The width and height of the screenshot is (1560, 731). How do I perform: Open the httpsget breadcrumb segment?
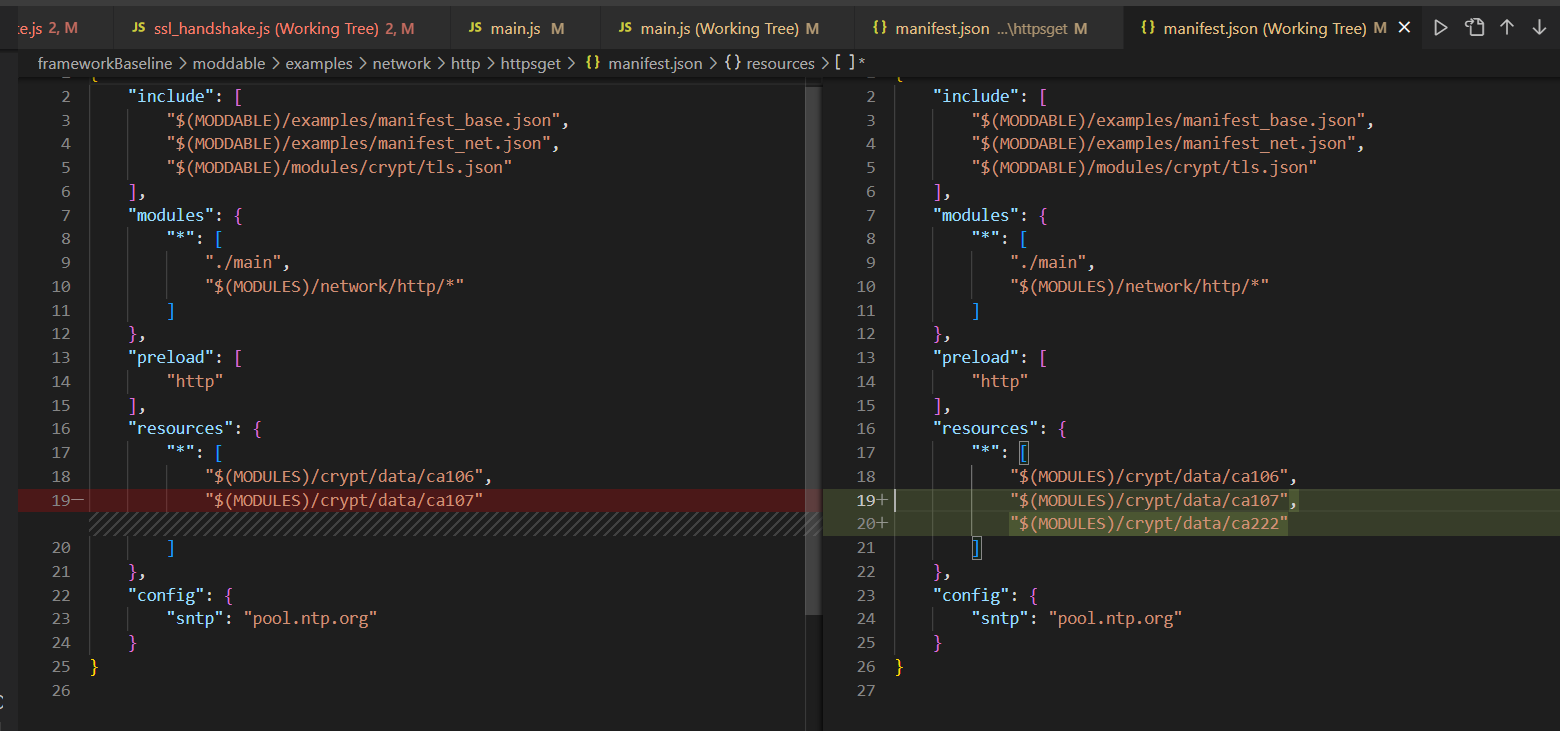(x=532, y=63)
